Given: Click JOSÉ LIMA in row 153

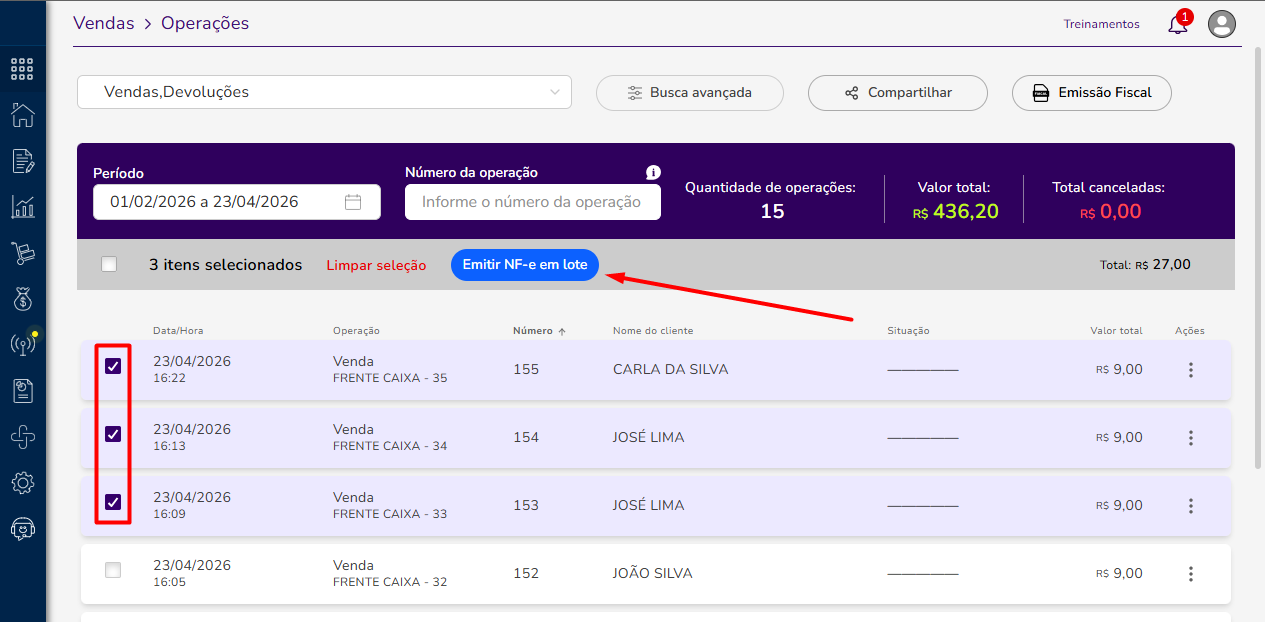Looking at the screenshot, I should [x=648, y=506].
